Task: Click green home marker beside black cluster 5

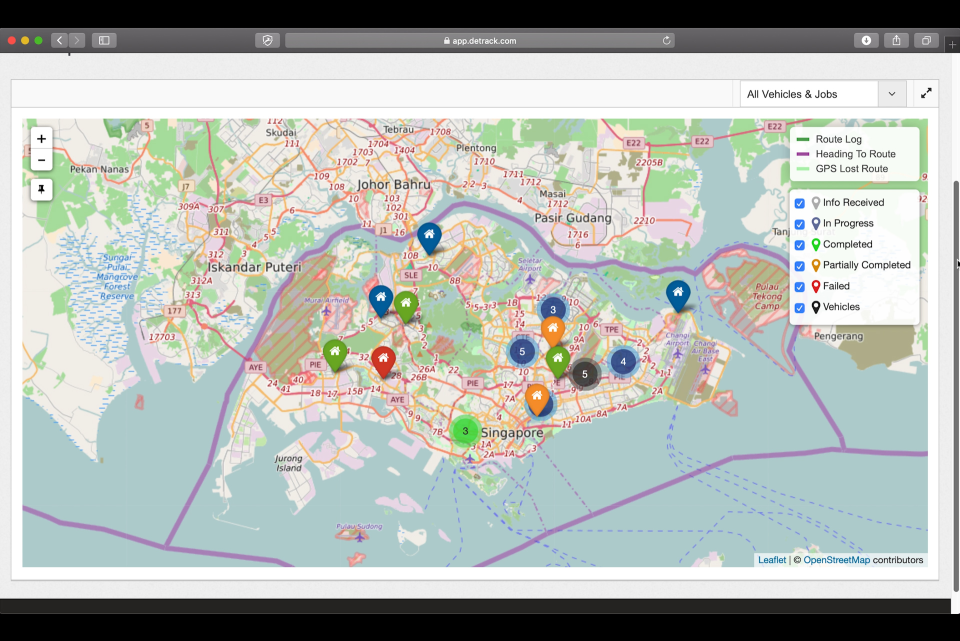Action: pyautogui.click(x=558, y=361)
